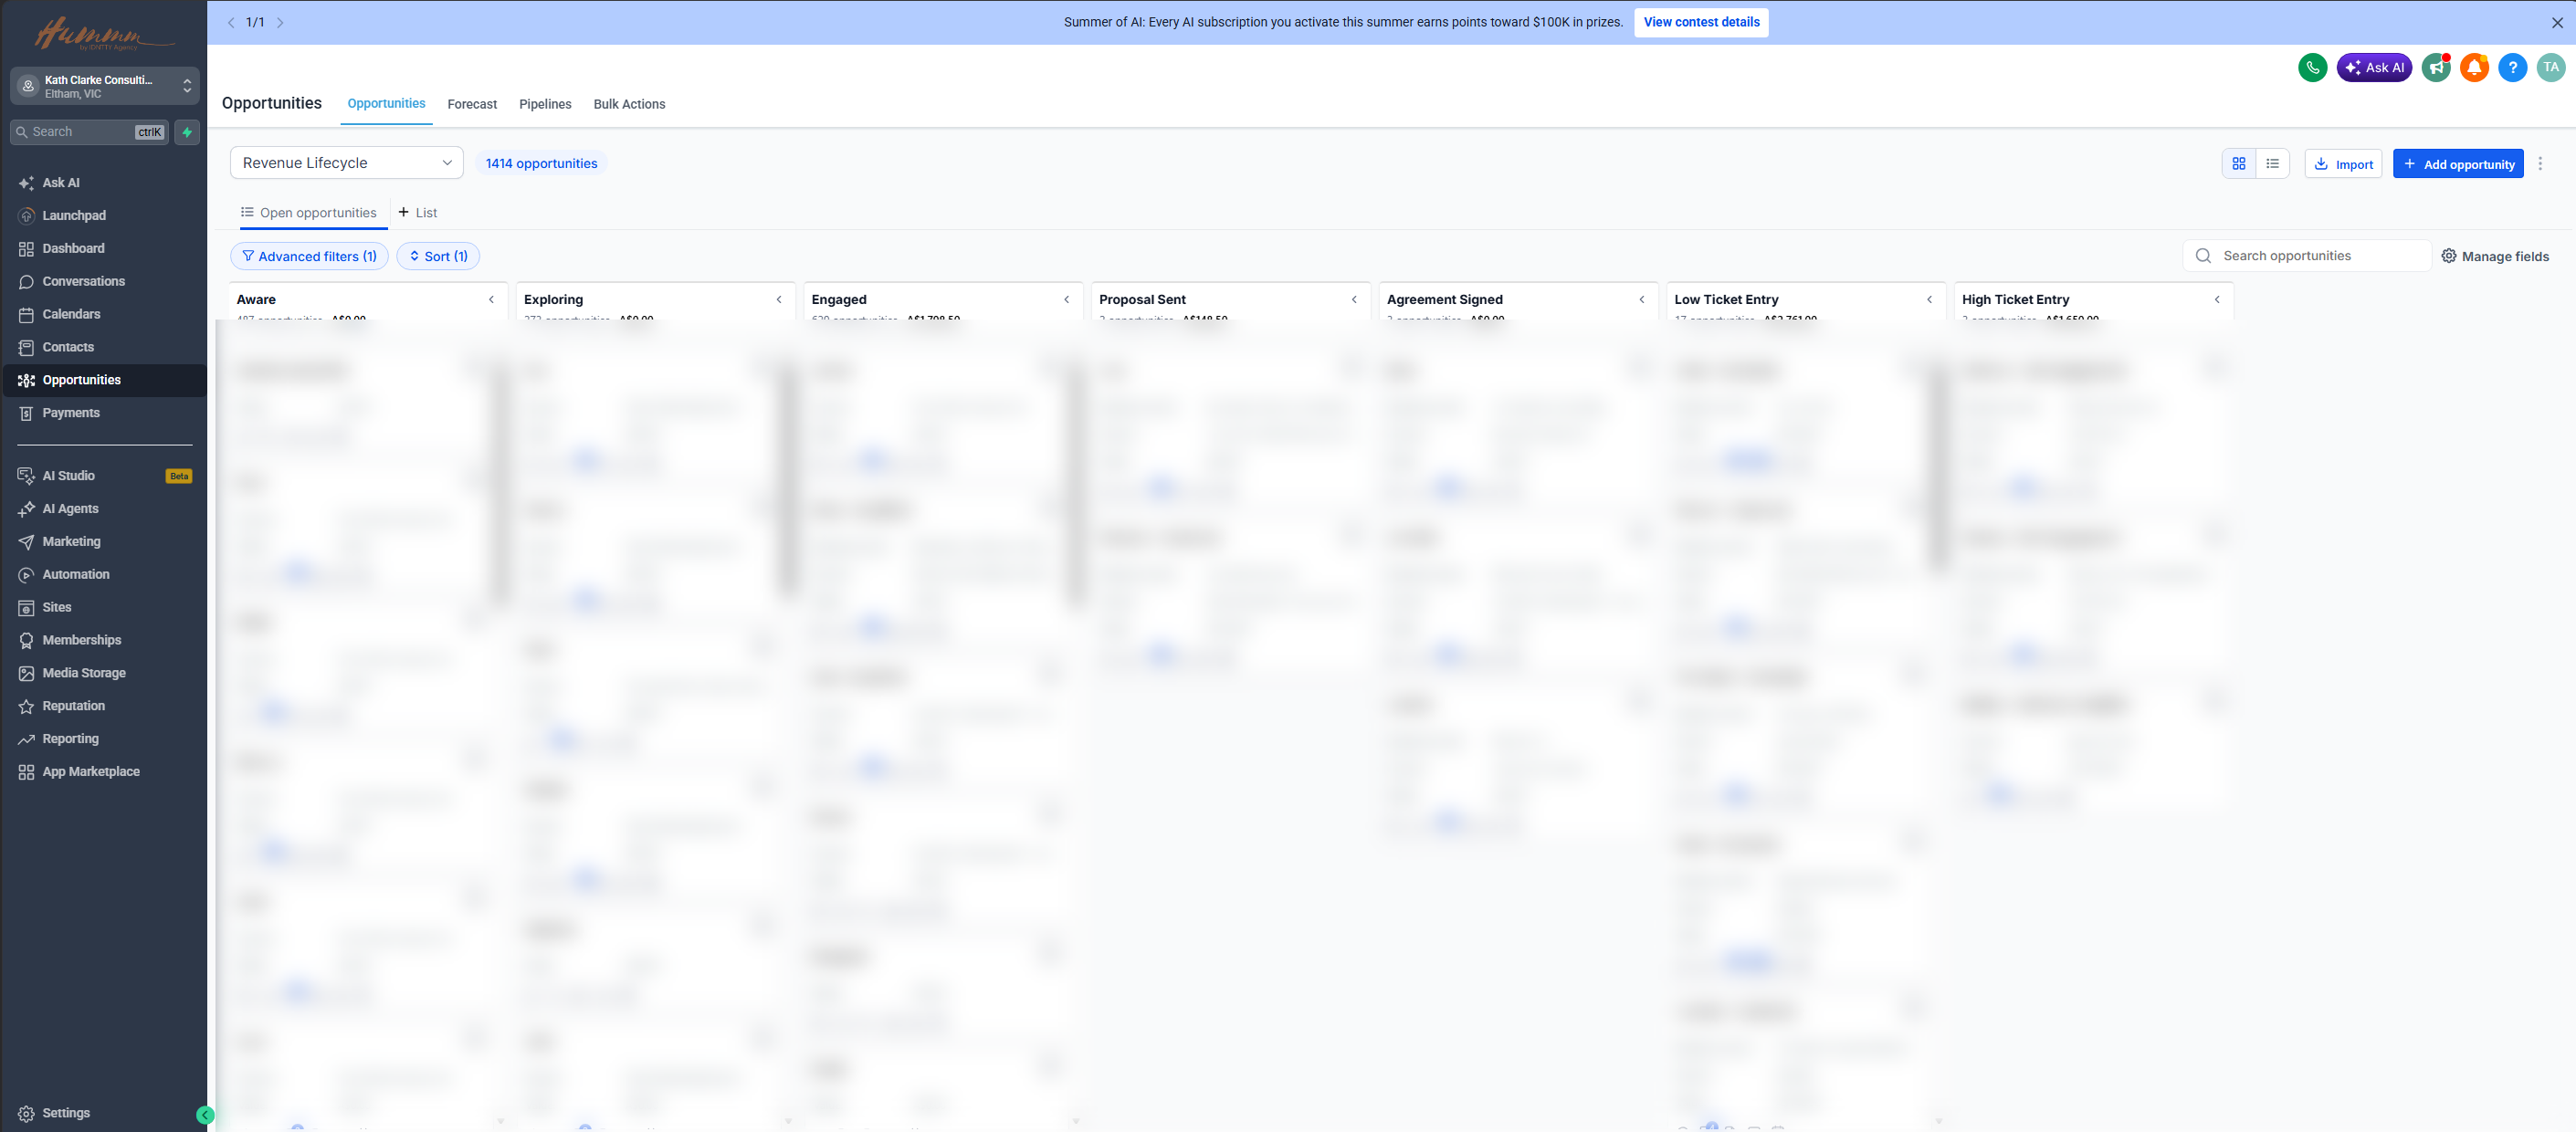Collapse the Proposal Sent stage column
2576x1132 pixels.
pos(1354,299)
